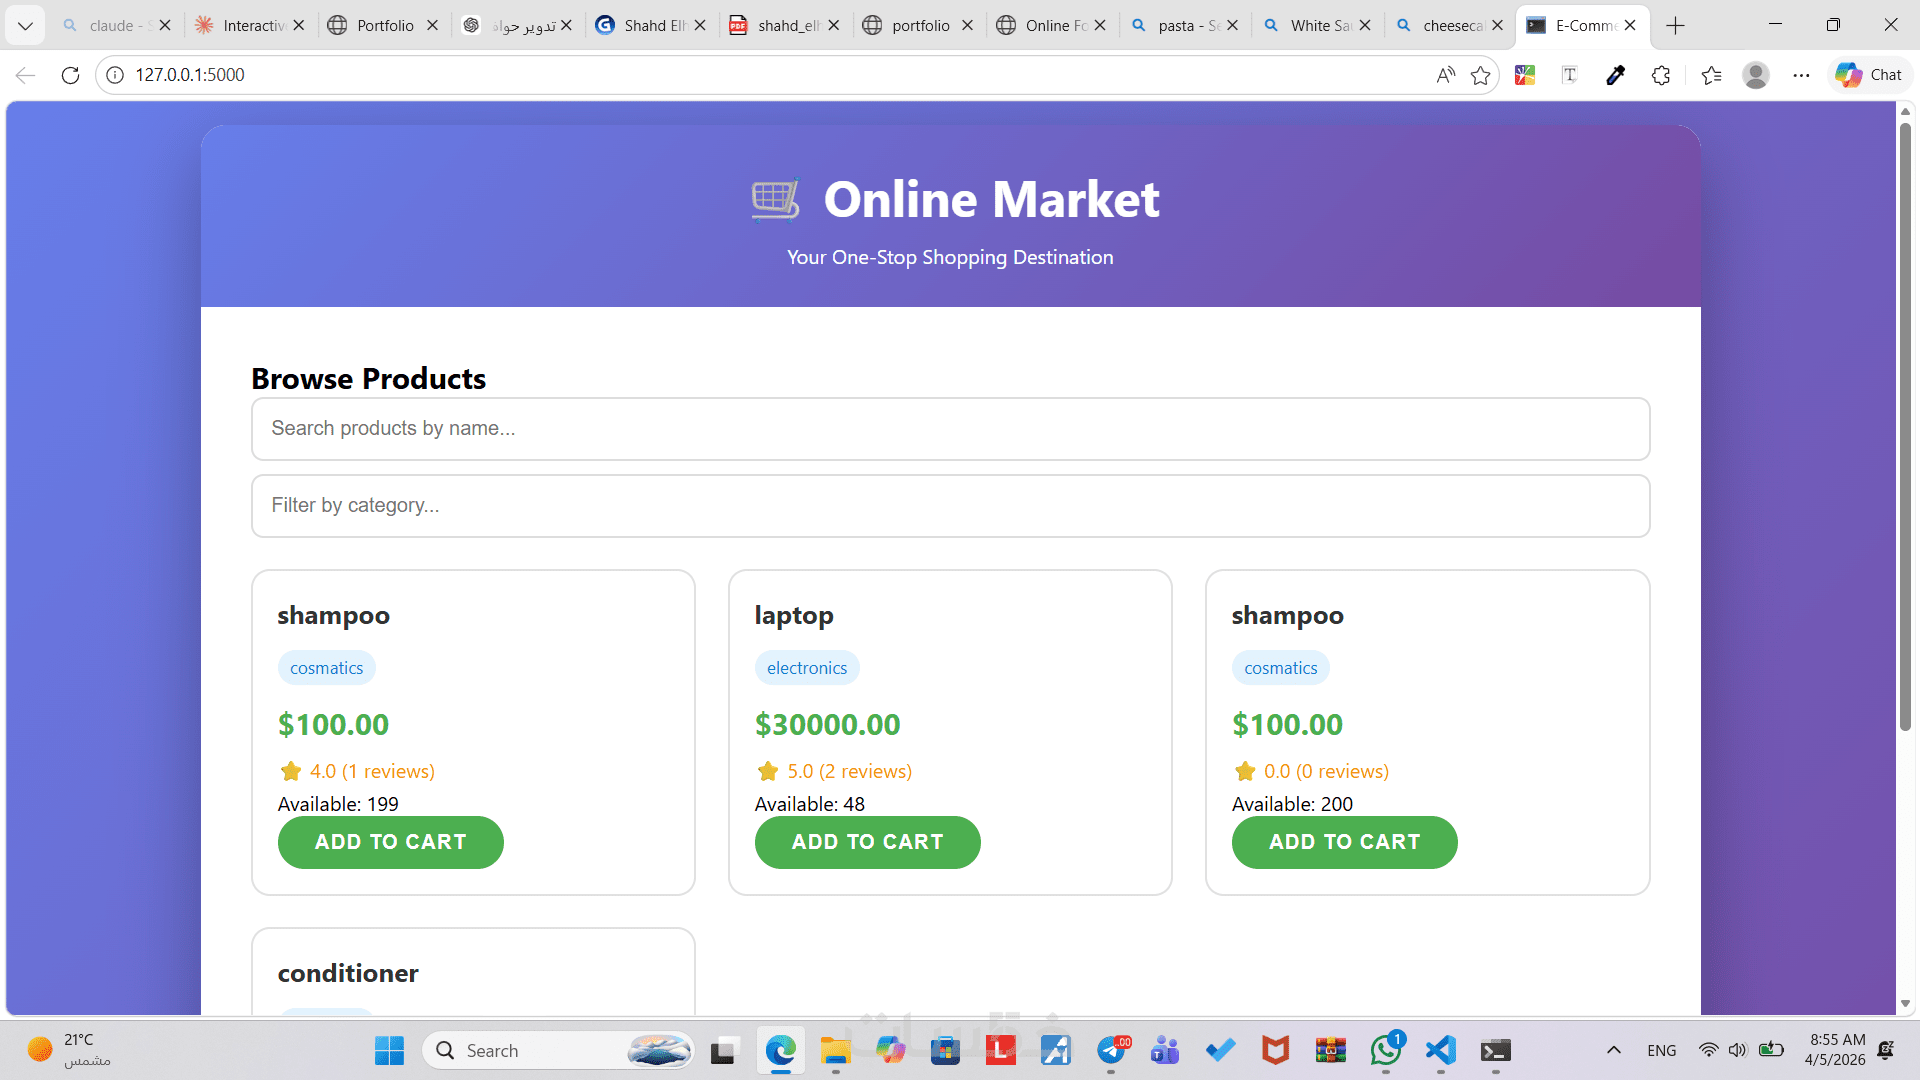Viewport: 1920px width, 1080px height.
Task: Focus the Filter by category field
Action: [950, 506]
